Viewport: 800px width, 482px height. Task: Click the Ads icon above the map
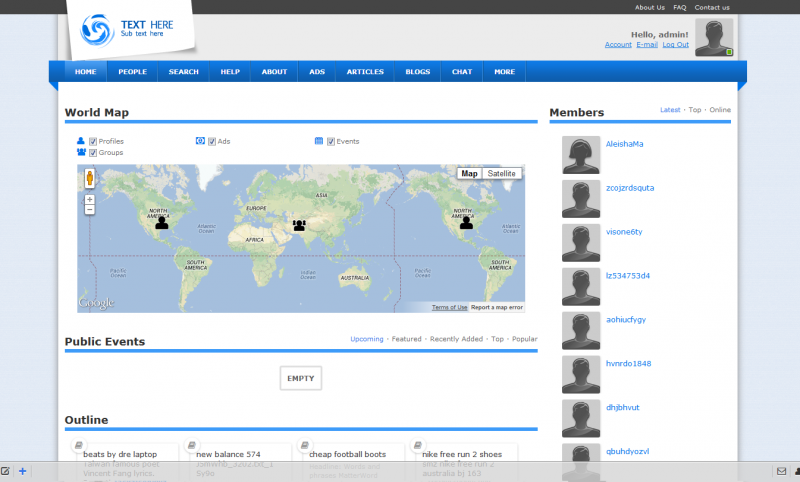click(x=201, y=141)
